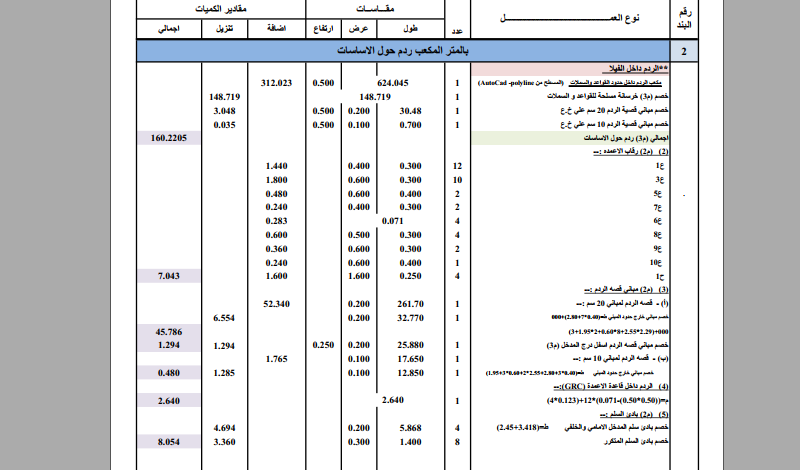Select the length value 624.045

(x=393, y=83)
